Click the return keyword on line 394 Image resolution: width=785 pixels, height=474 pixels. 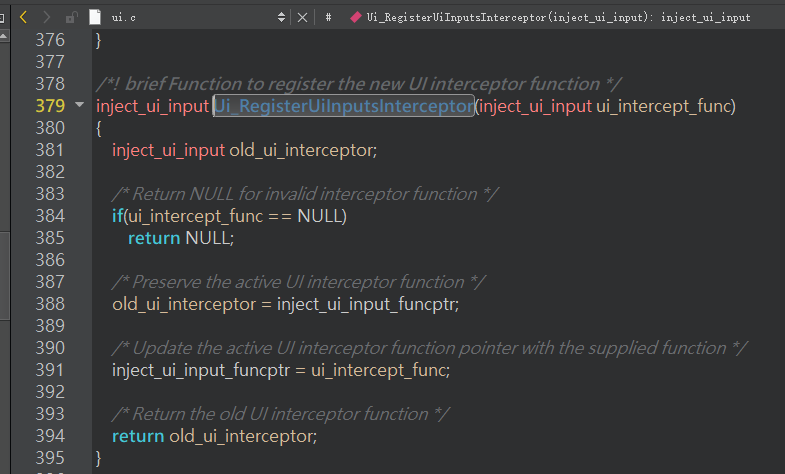[138, 436]
